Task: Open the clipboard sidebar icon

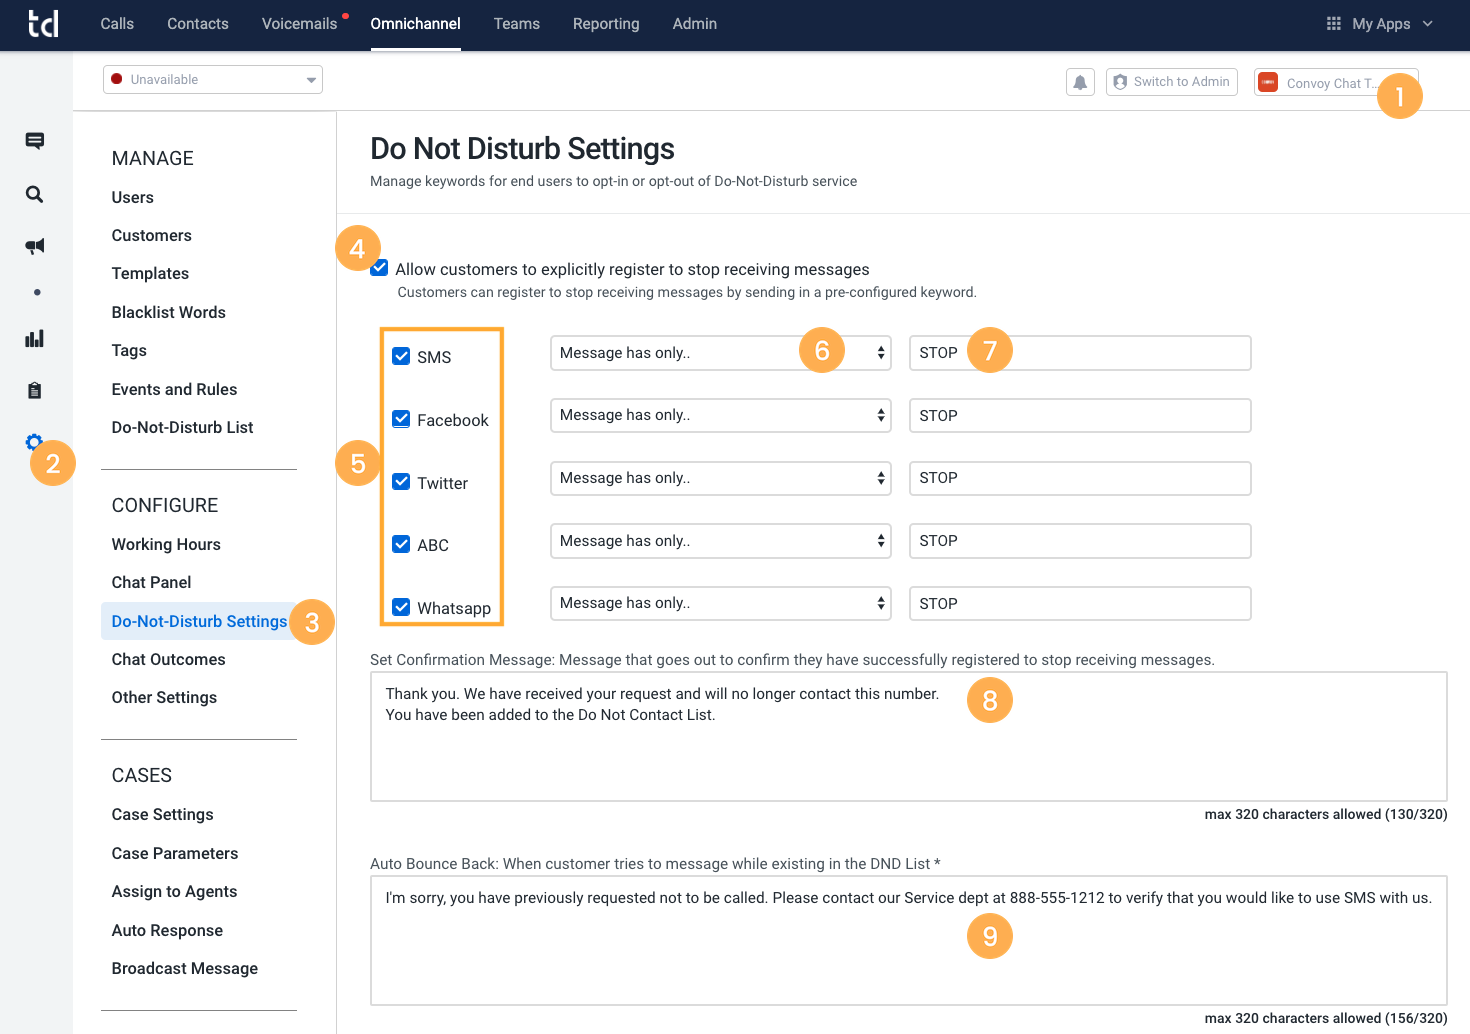Action: coord(34,390)
